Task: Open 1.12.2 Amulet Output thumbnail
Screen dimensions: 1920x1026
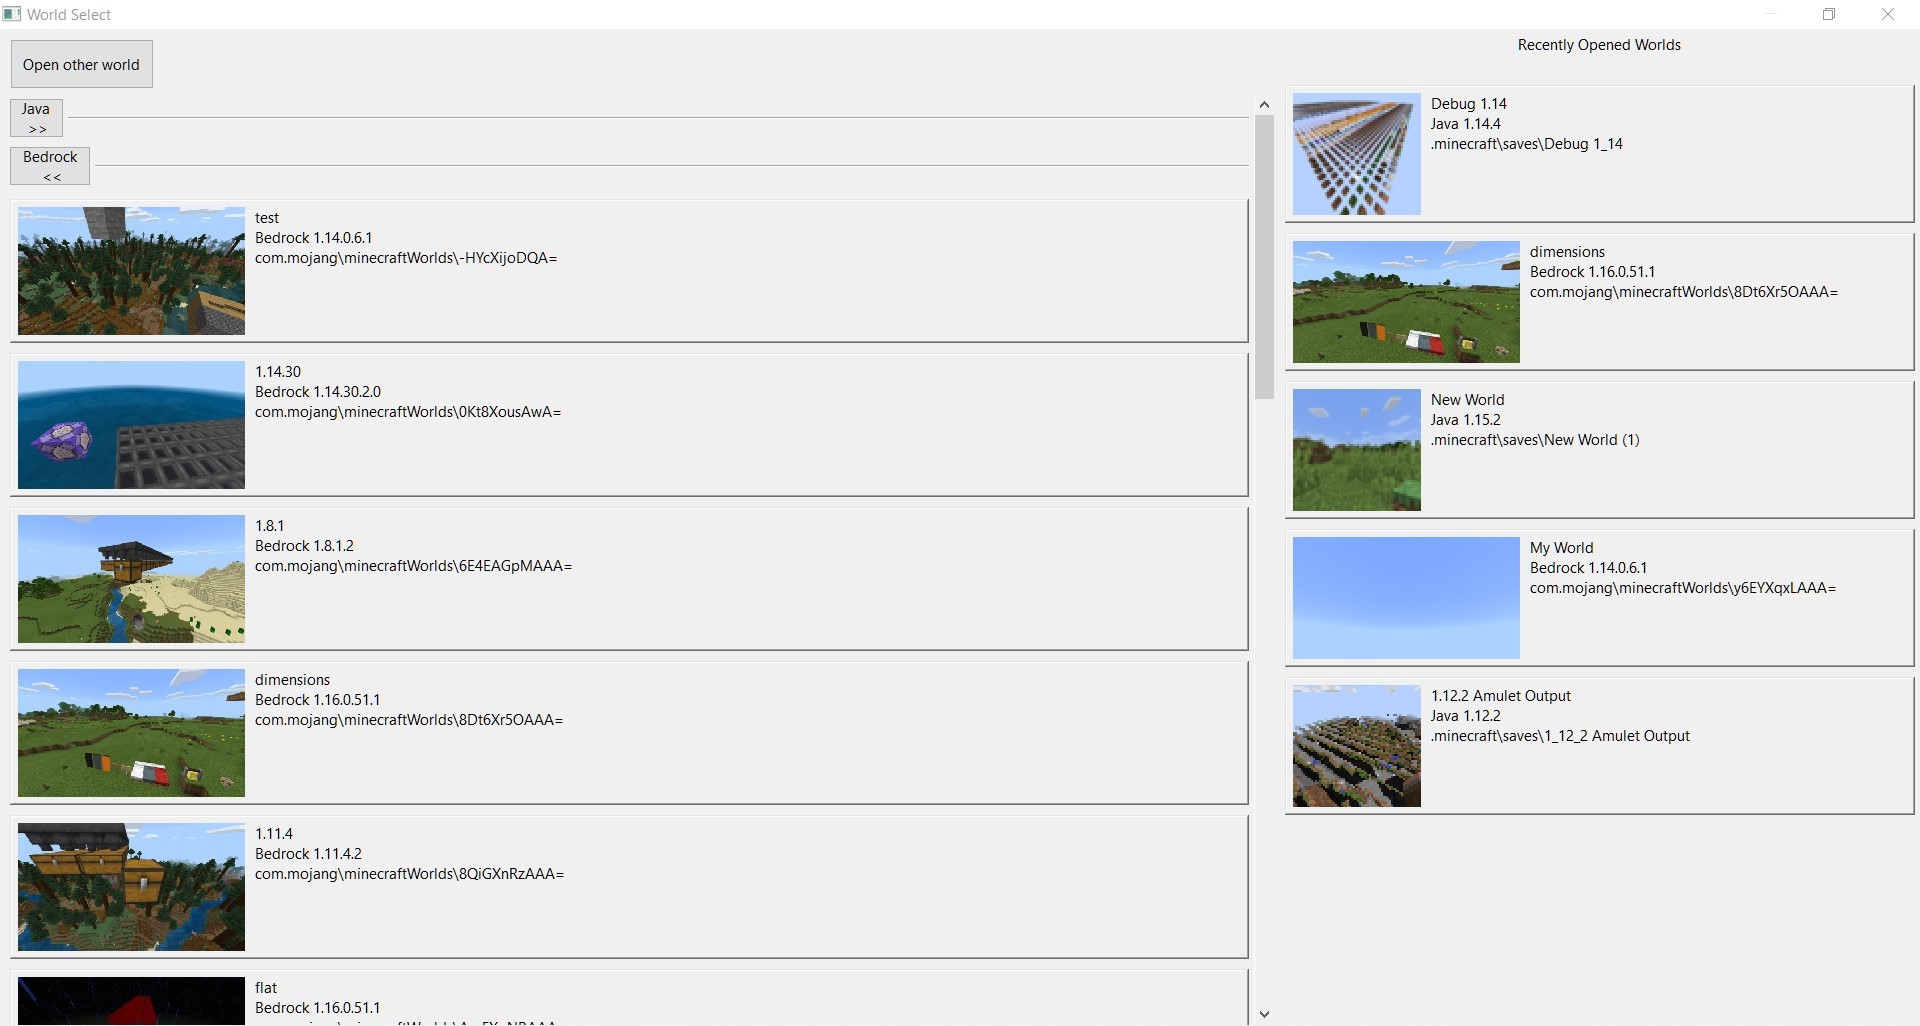Action: (1356, 746)
